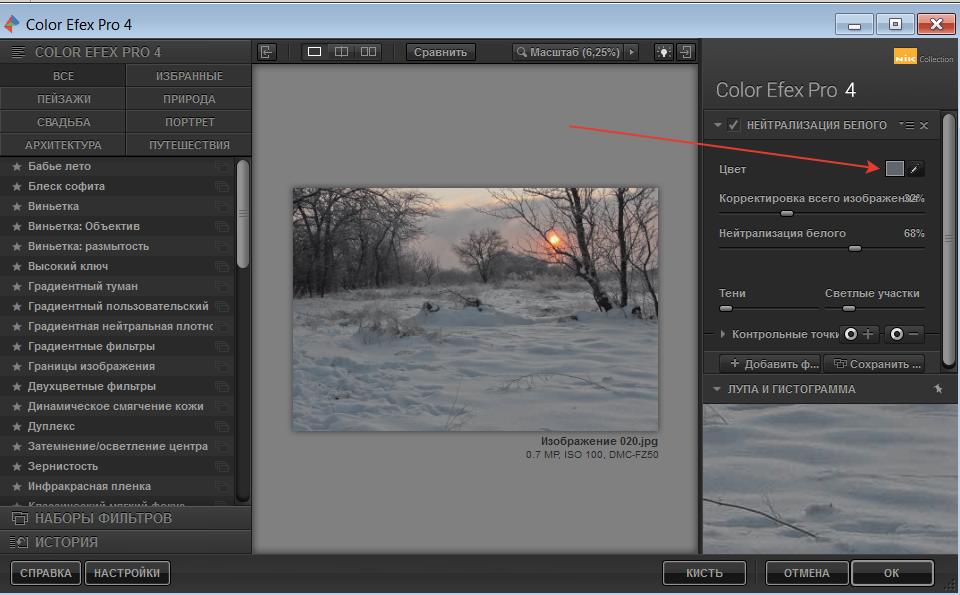The width and height of the screenshot is (960, 595).
Task: Open filter options menu icon for Нейтрализация белого
Action: click(907, 125)
